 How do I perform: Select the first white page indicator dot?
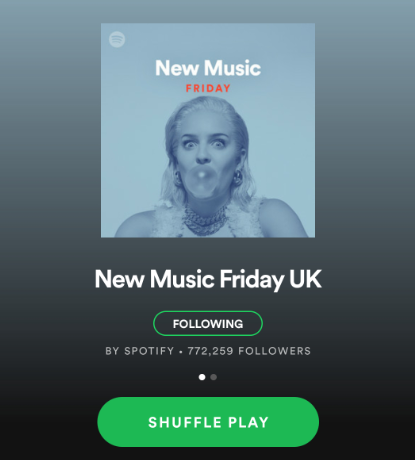pyautogui.click(x=202, y=377)
